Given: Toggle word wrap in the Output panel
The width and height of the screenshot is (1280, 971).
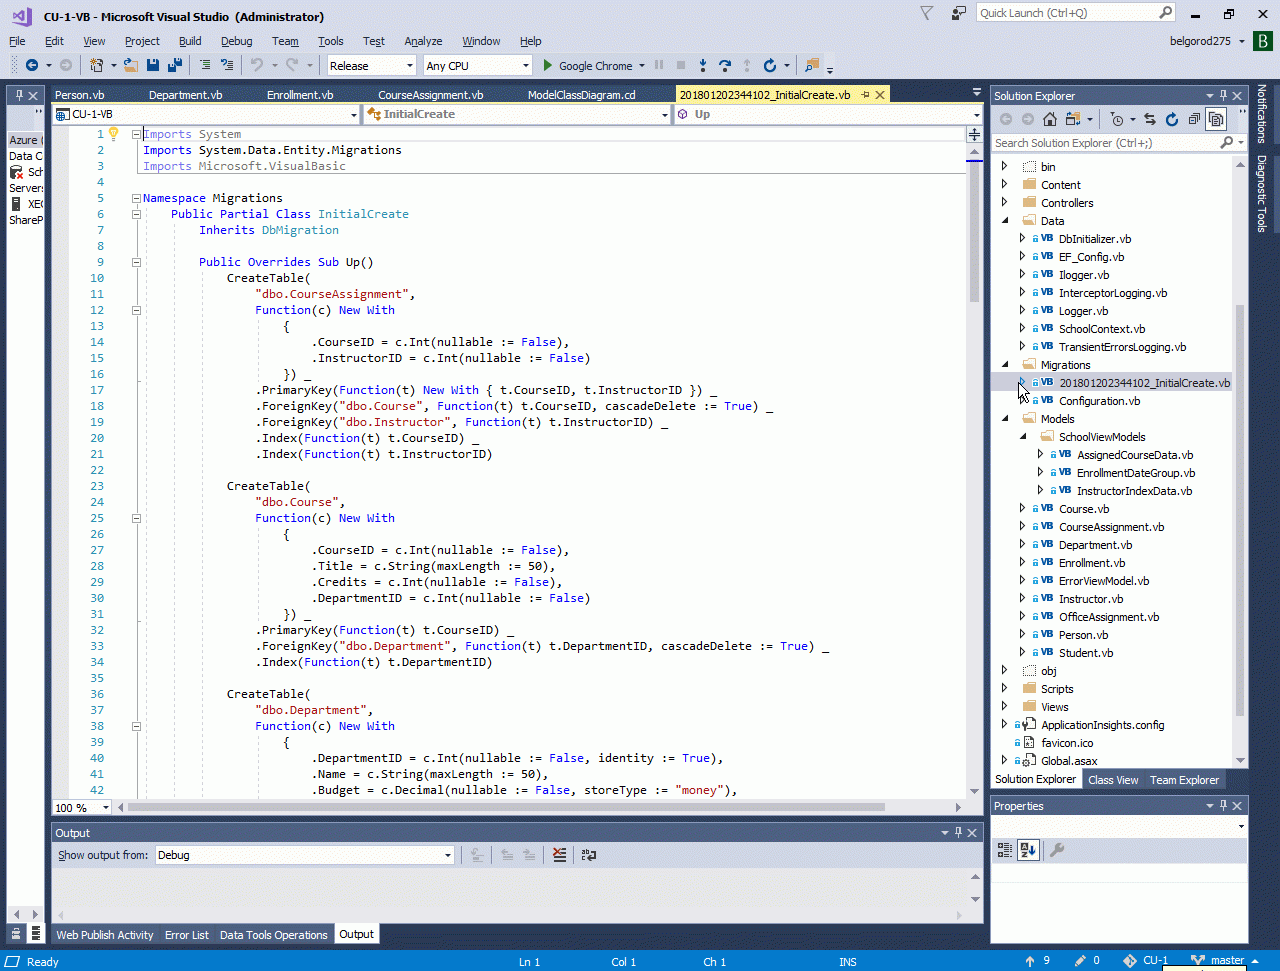Looking at the screenshot, I should (589, 855).
